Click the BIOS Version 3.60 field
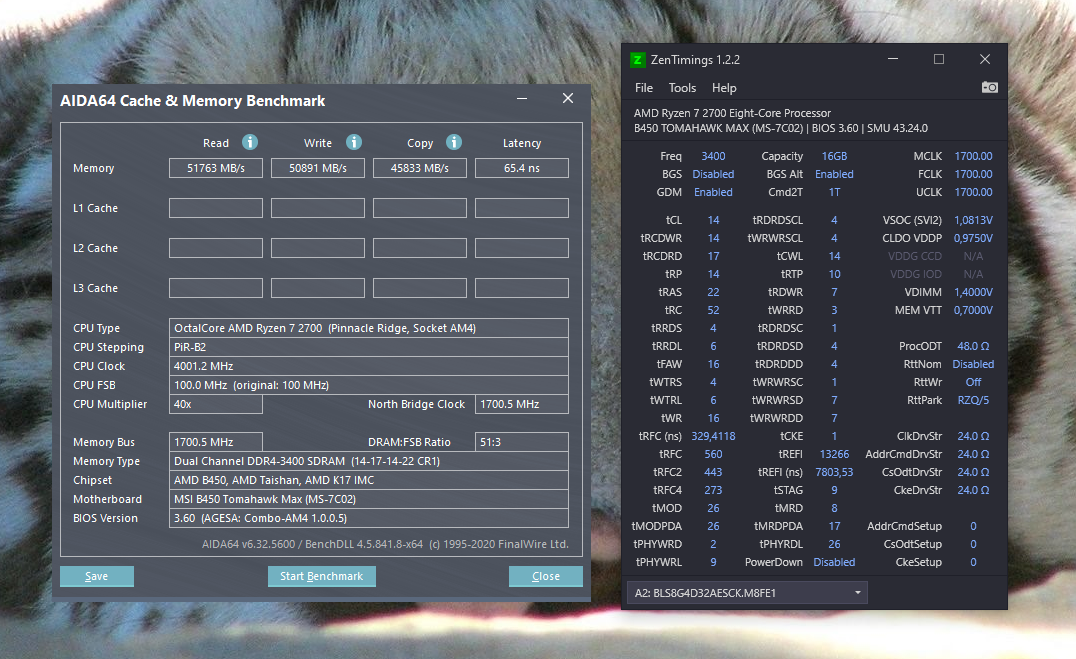The width and height of the screenshot is (1076, 659). click(369, 518)
